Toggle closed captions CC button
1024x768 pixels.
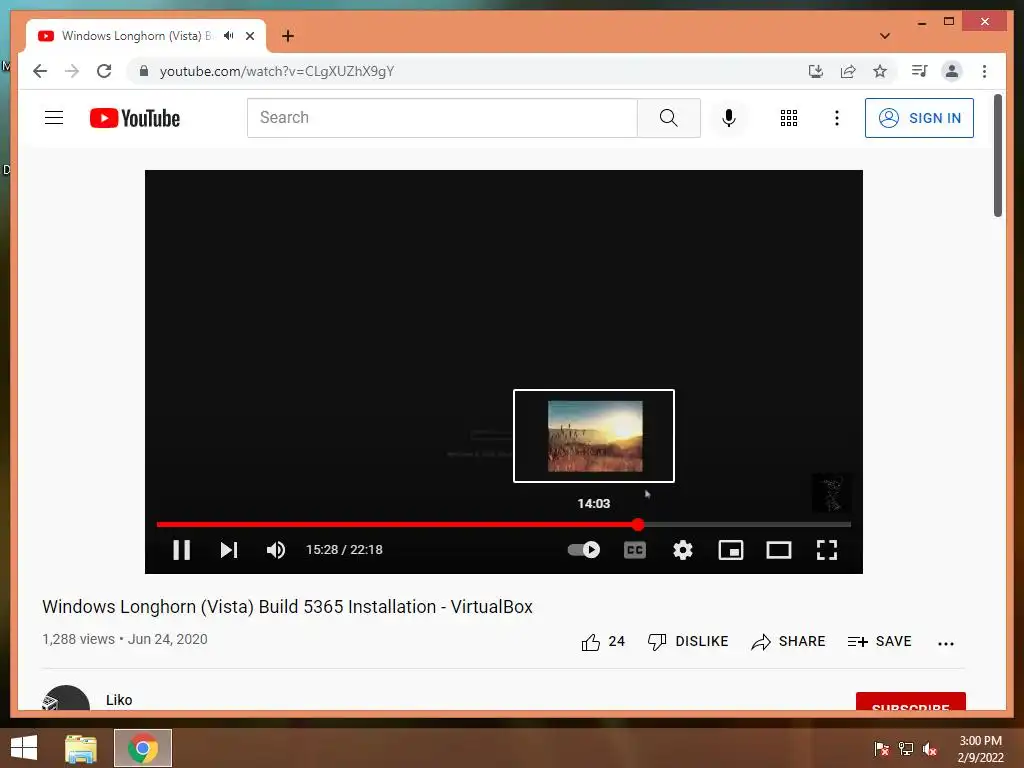[635, 550]
